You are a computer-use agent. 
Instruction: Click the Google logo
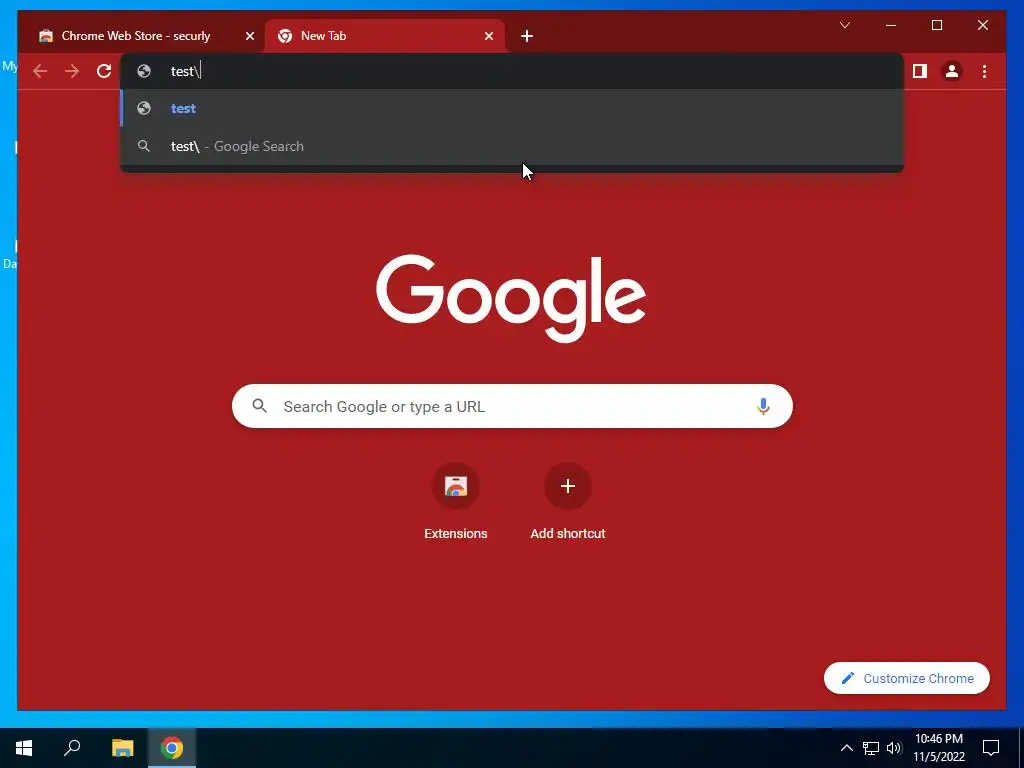[511, 298]
